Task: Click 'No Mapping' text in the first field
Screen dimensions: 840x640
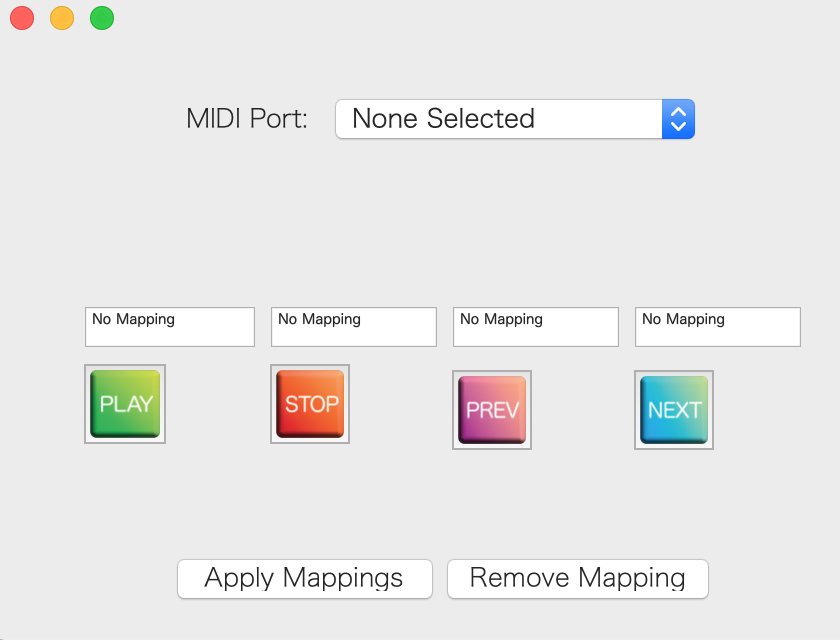Action: coord(133,320)
